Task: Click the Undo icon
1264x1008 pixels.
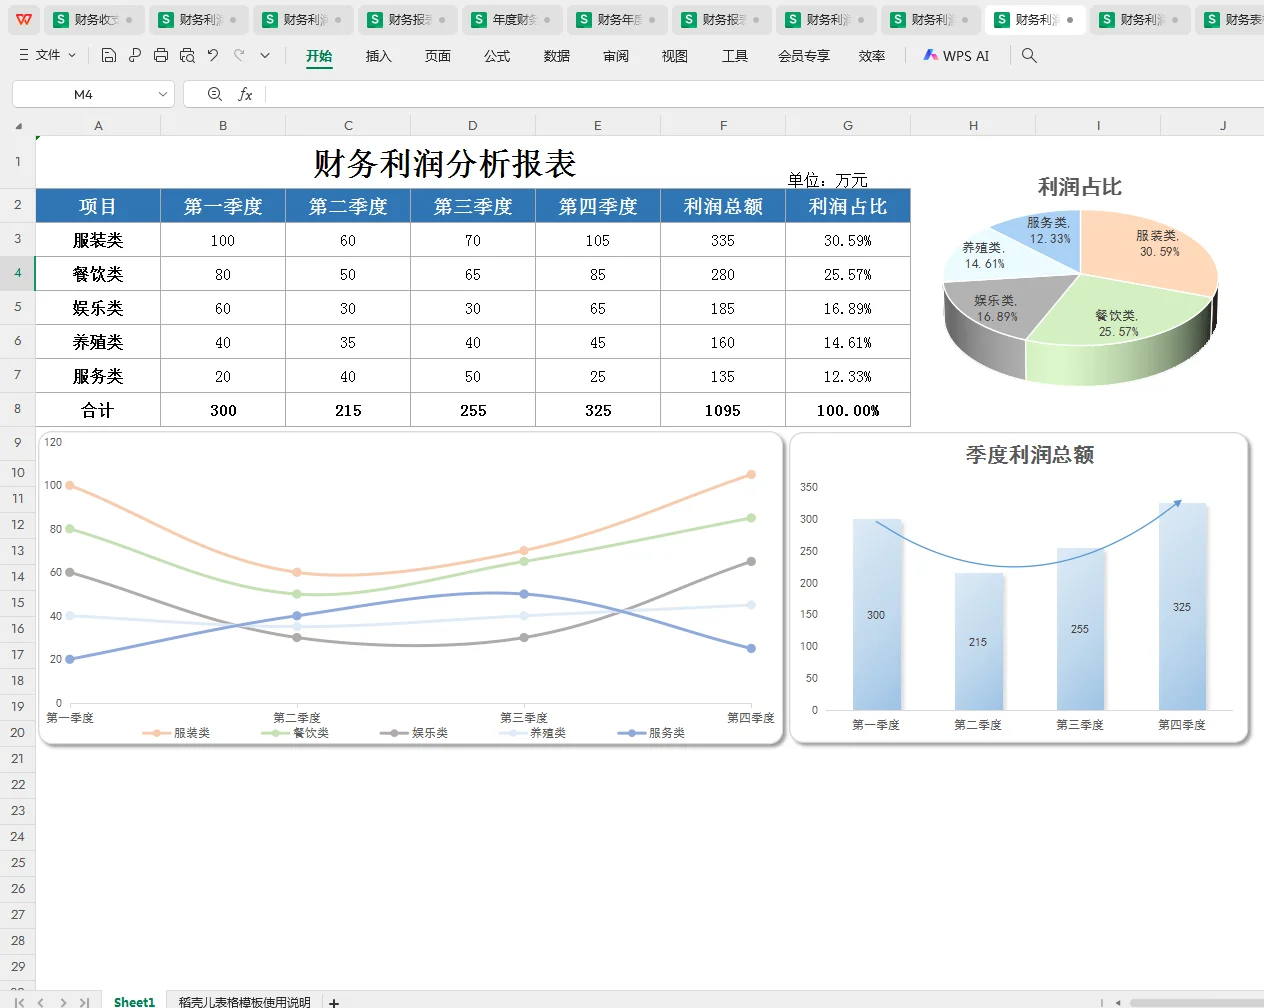Action: pos(213,56)
